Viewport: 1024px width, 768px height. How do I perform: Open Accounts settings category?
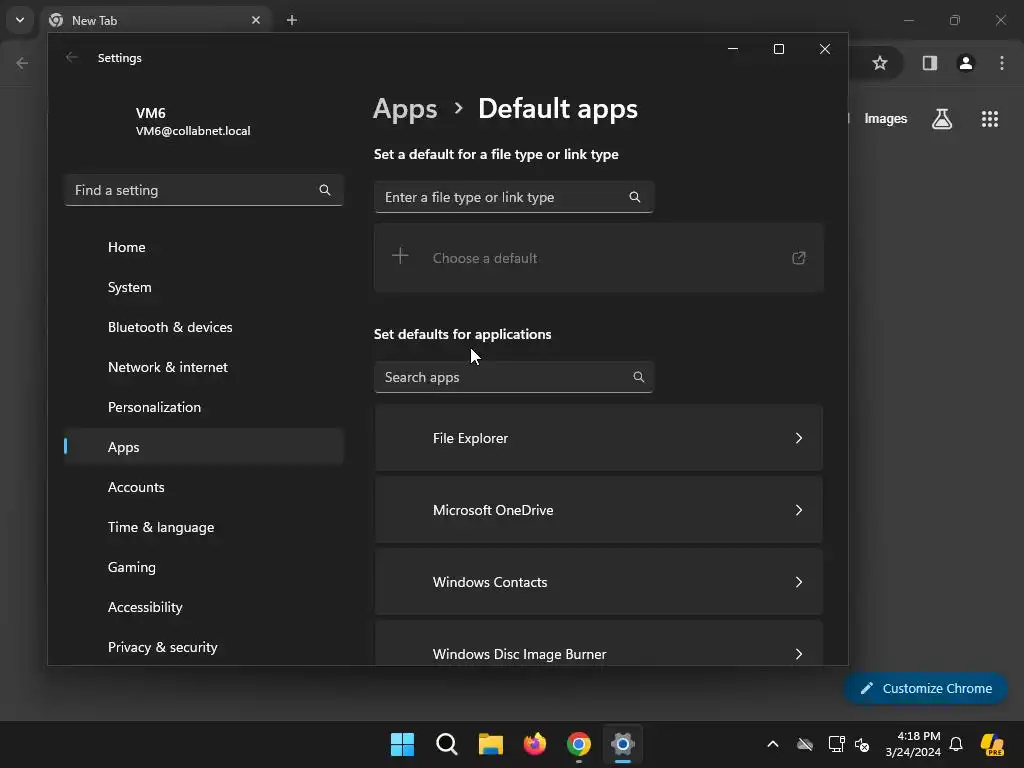[x=204, y=487]
